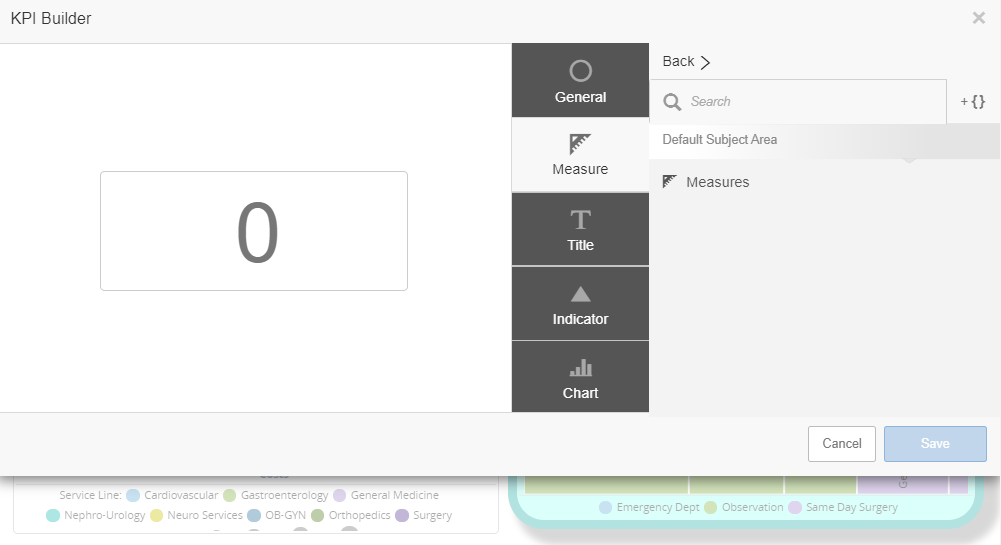Screen dimensions: 1001x545
Task: Click the Cancel button
Action: [x=841, y=444]
